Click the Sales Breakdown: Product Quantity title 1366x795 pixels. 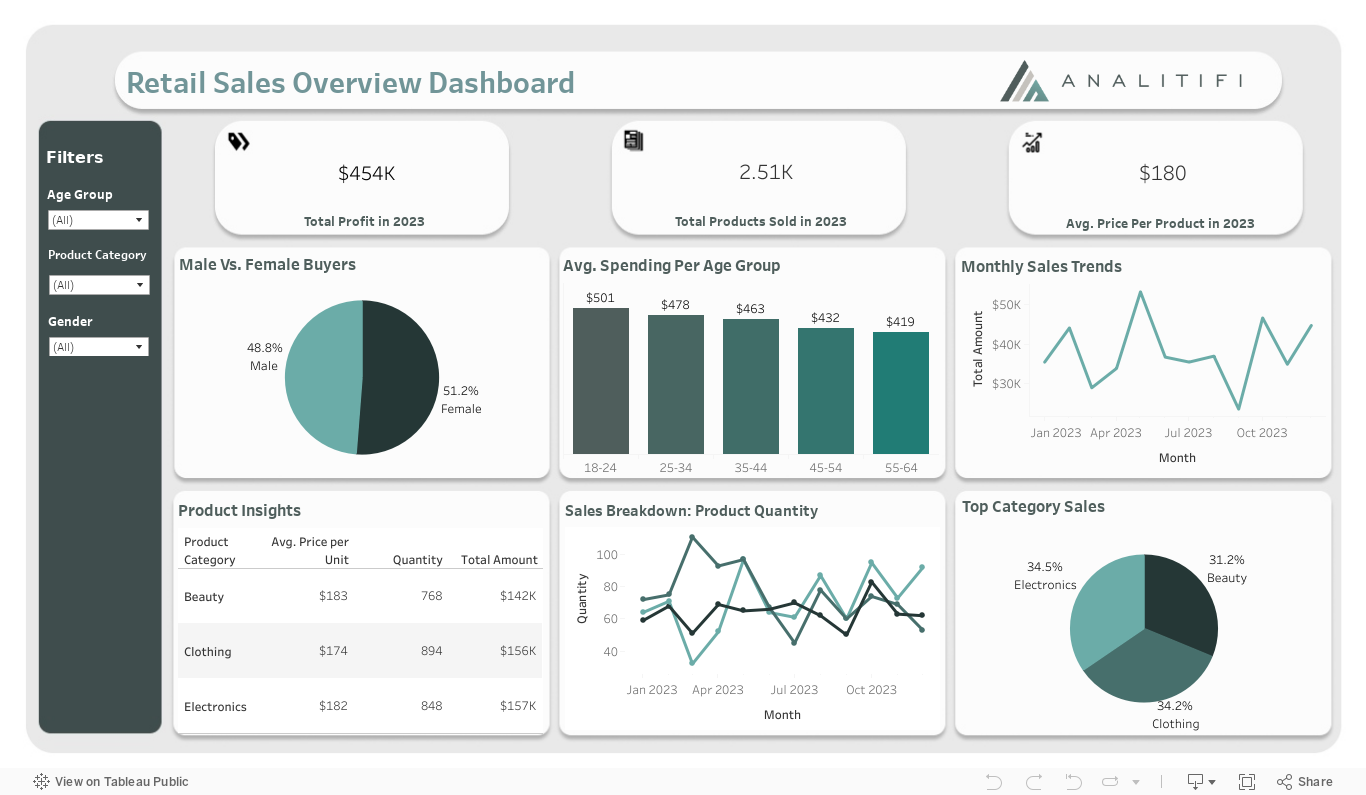coord(691,511)
